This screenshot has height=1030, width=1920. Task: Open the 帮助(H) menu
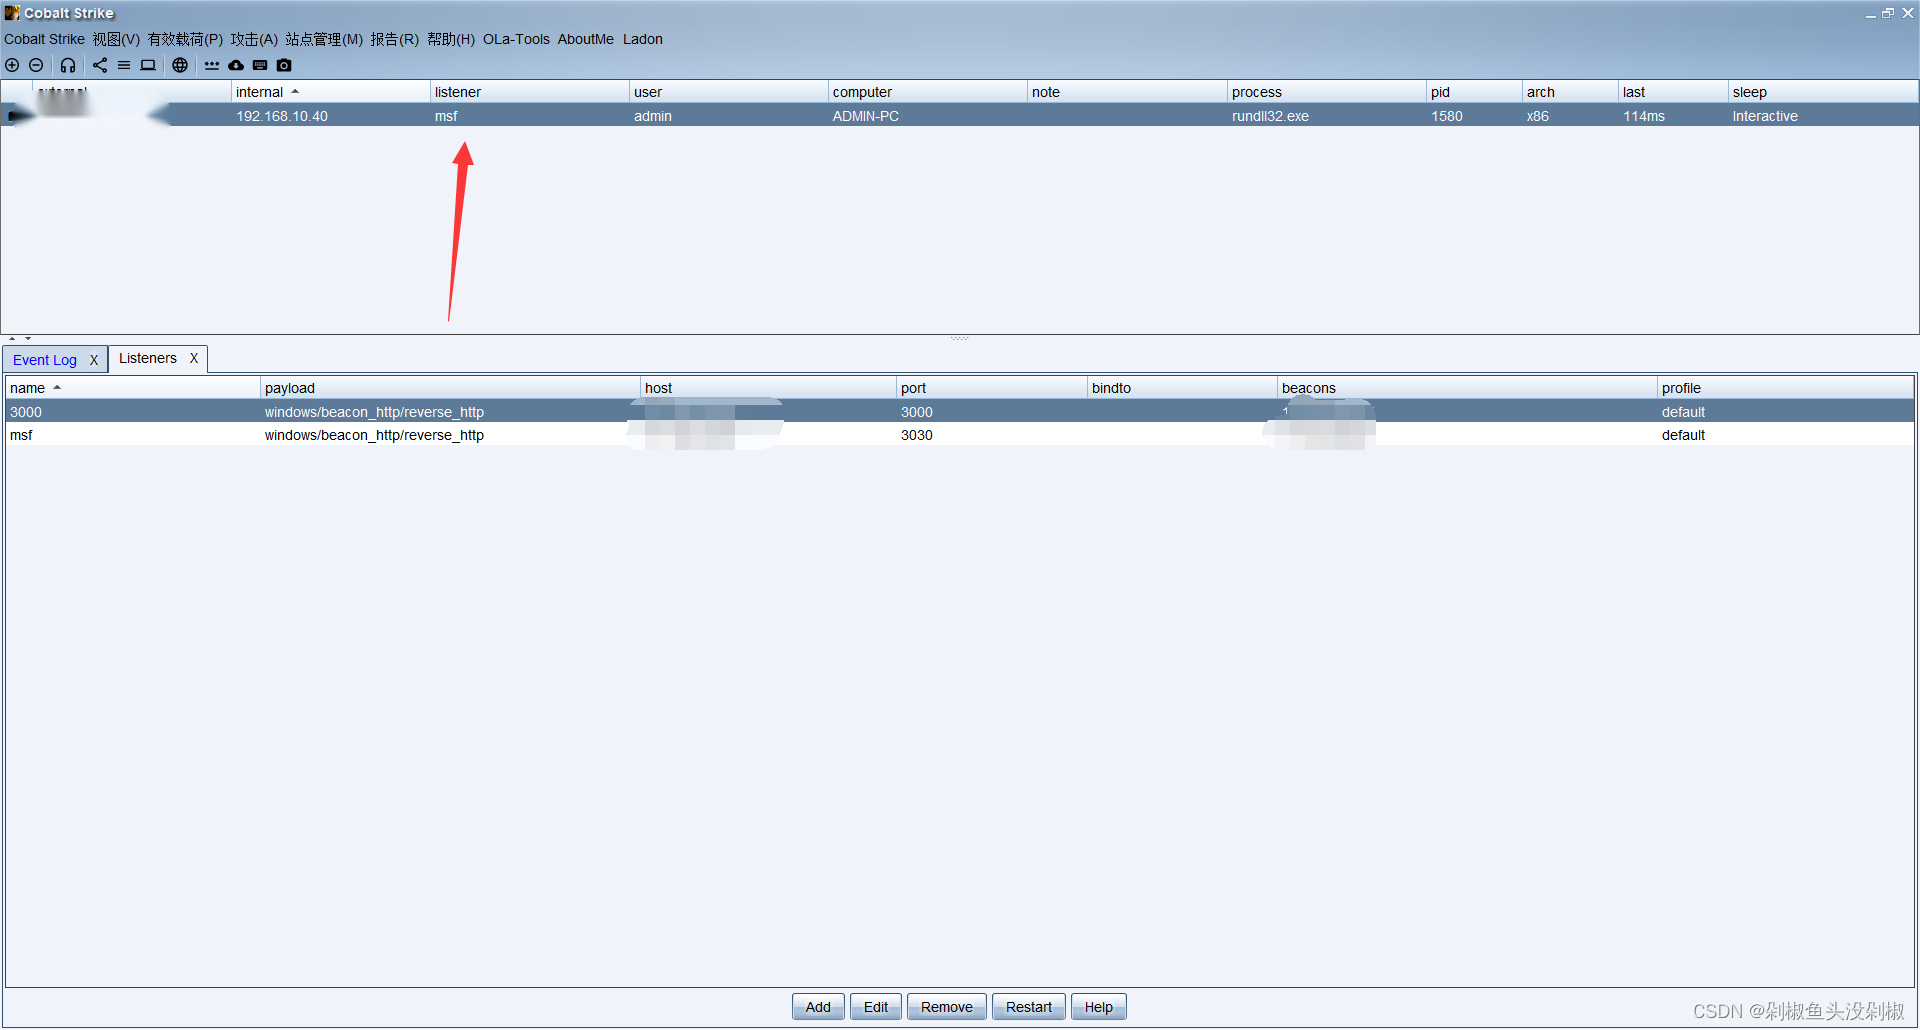(x=451, y=39)
